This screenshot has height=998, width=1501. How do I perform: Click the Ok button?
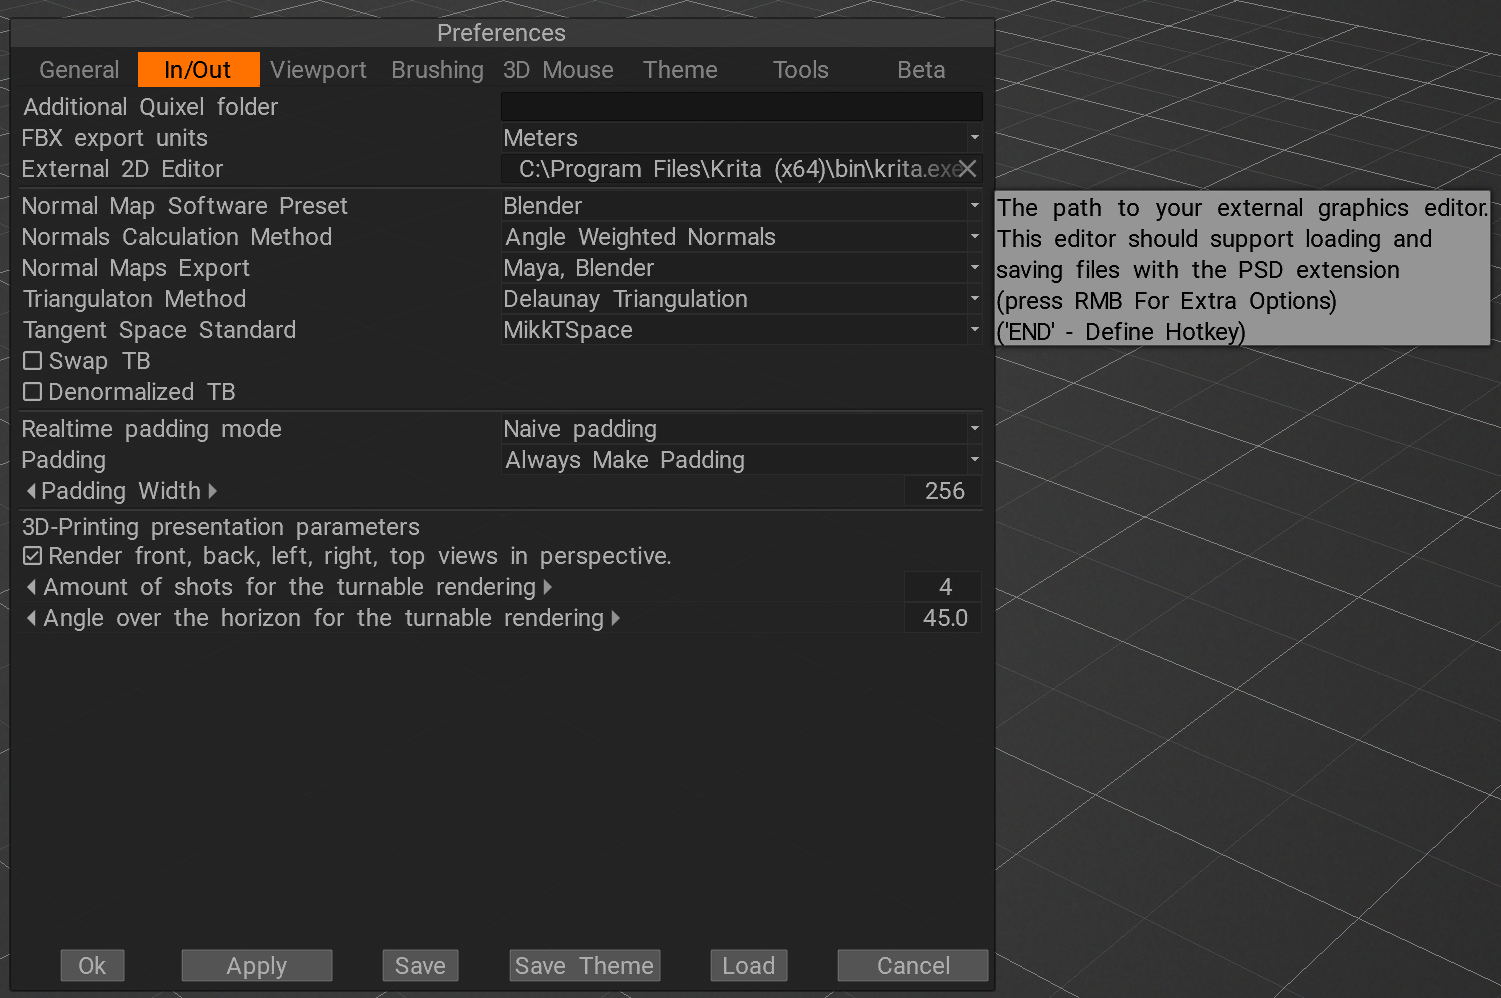coord(92,966)
